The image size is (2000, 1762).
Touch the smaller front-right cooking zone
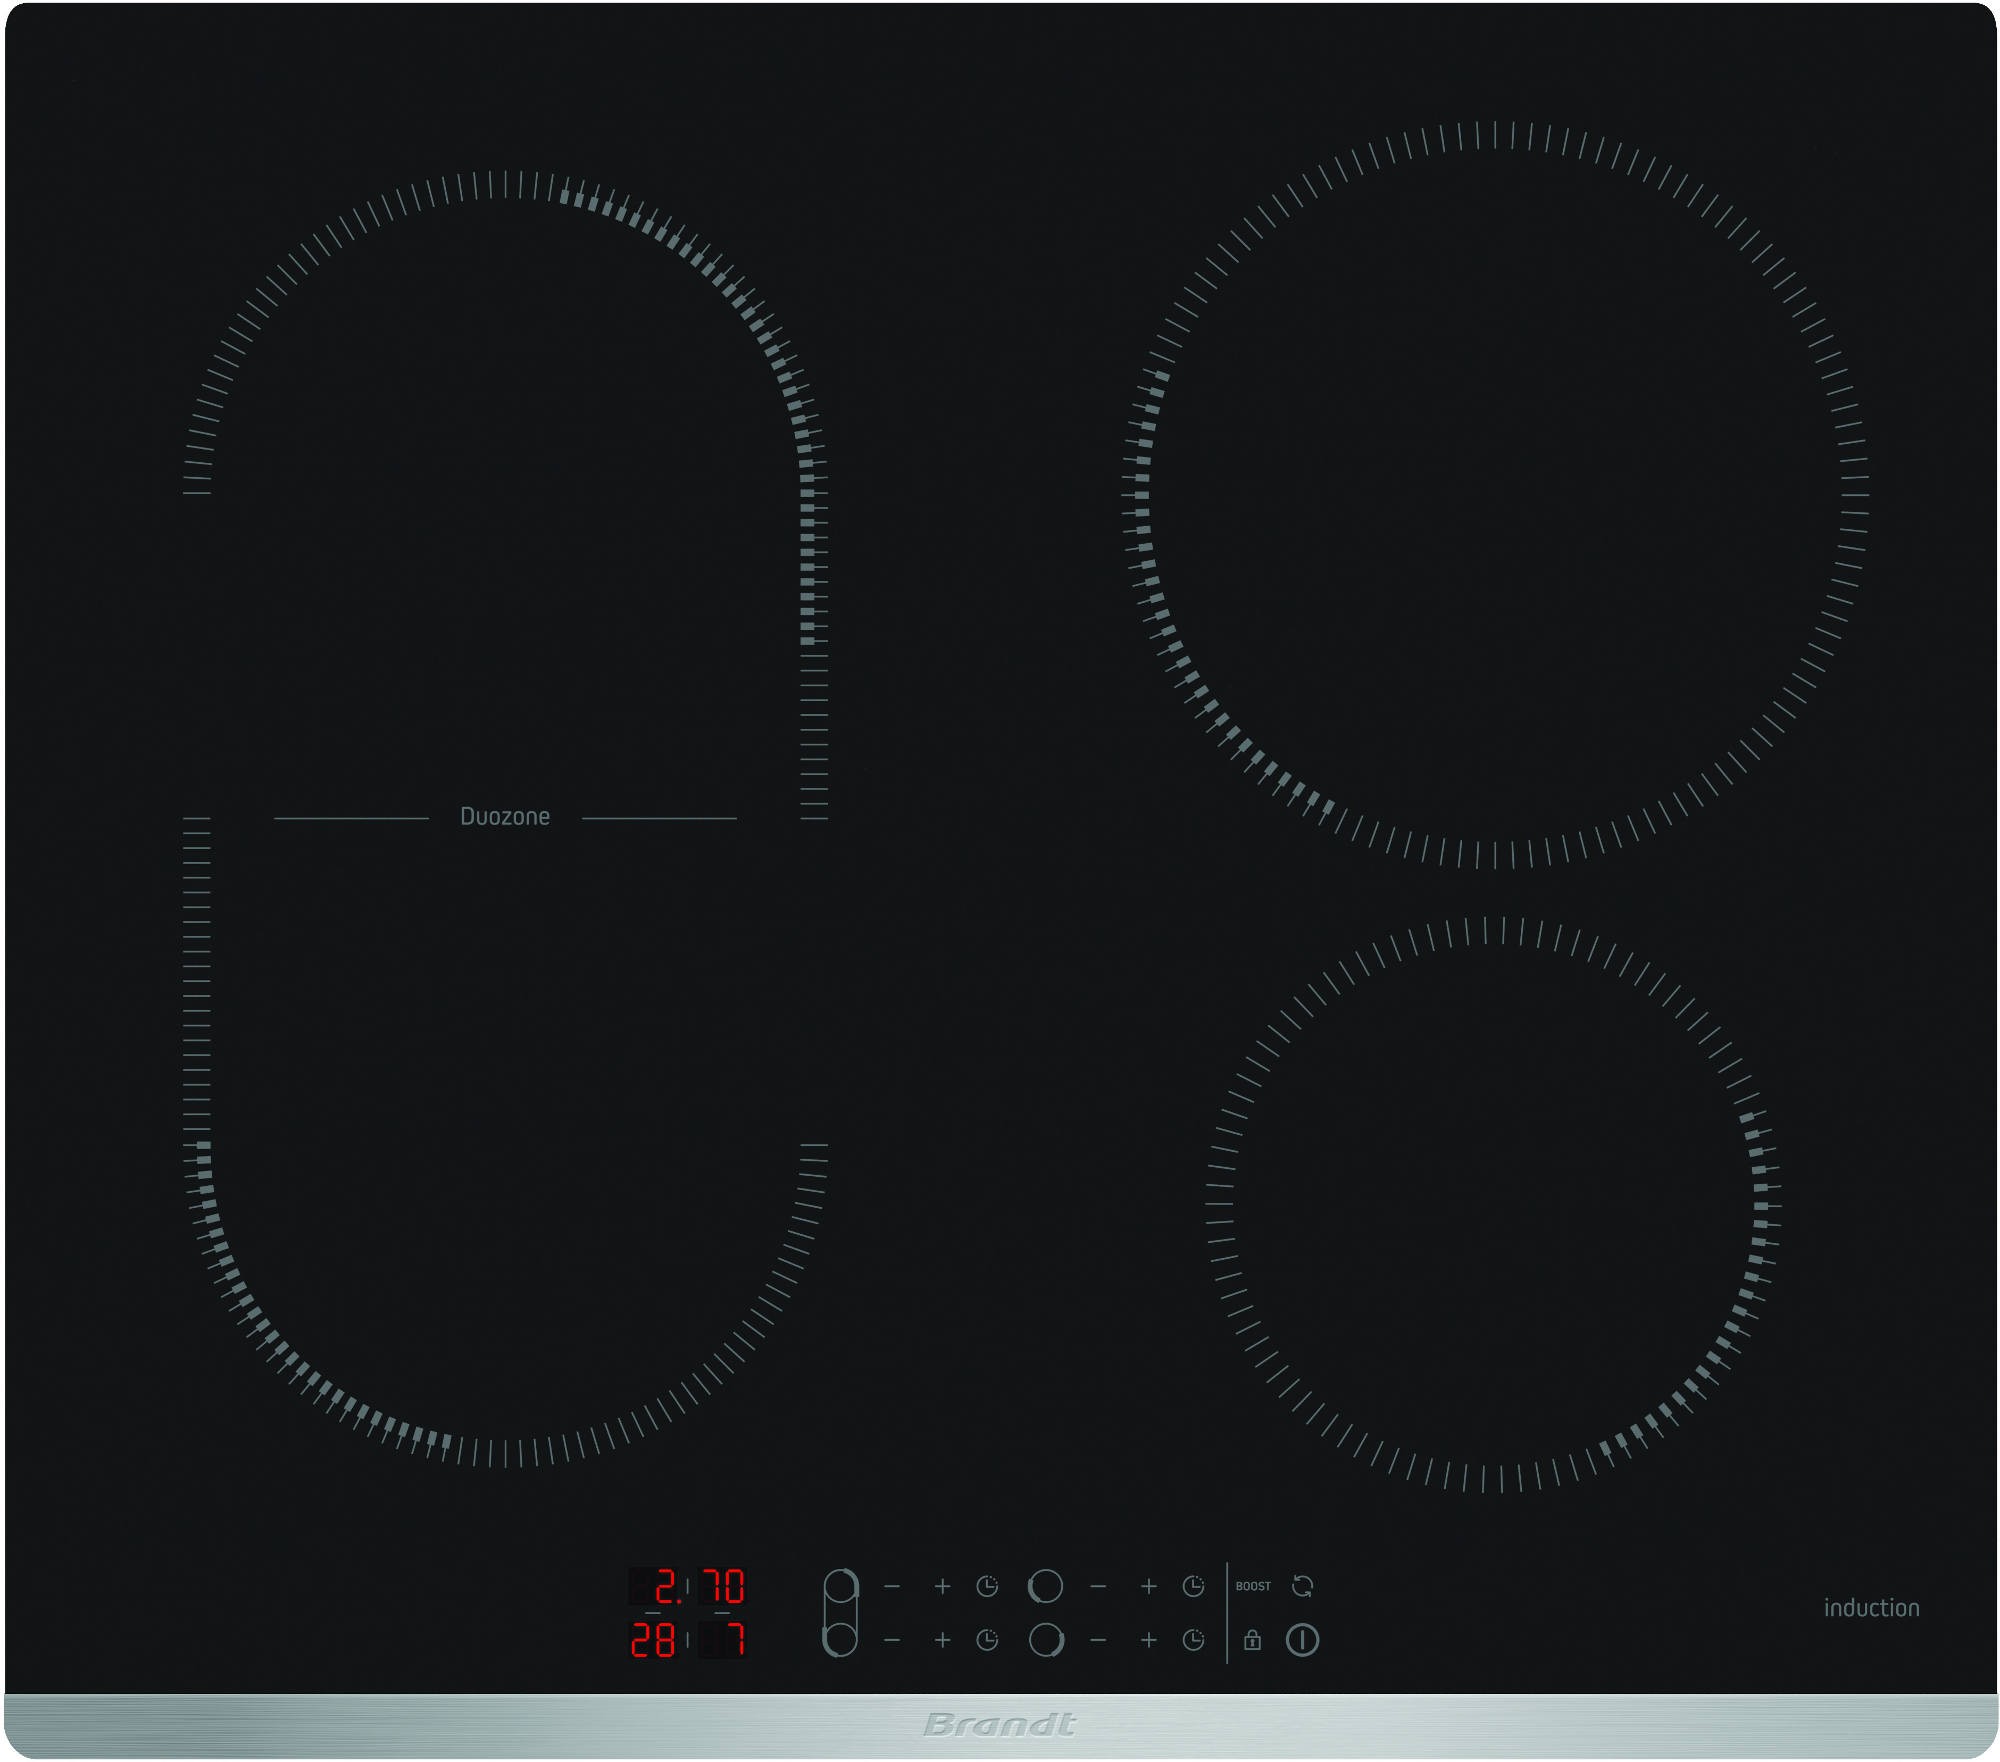point(1494,1206)
